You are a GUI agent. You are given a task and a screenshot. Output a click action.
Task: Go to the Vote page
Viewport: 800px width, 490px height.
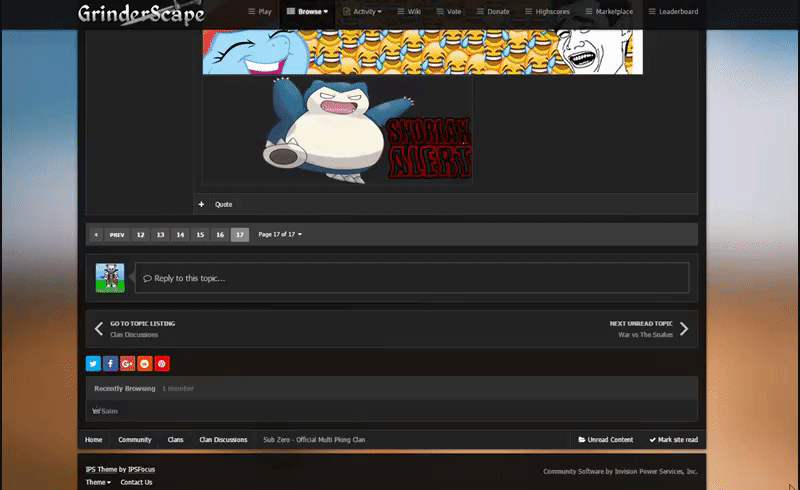pyautogui.click(x=449, y=12)
